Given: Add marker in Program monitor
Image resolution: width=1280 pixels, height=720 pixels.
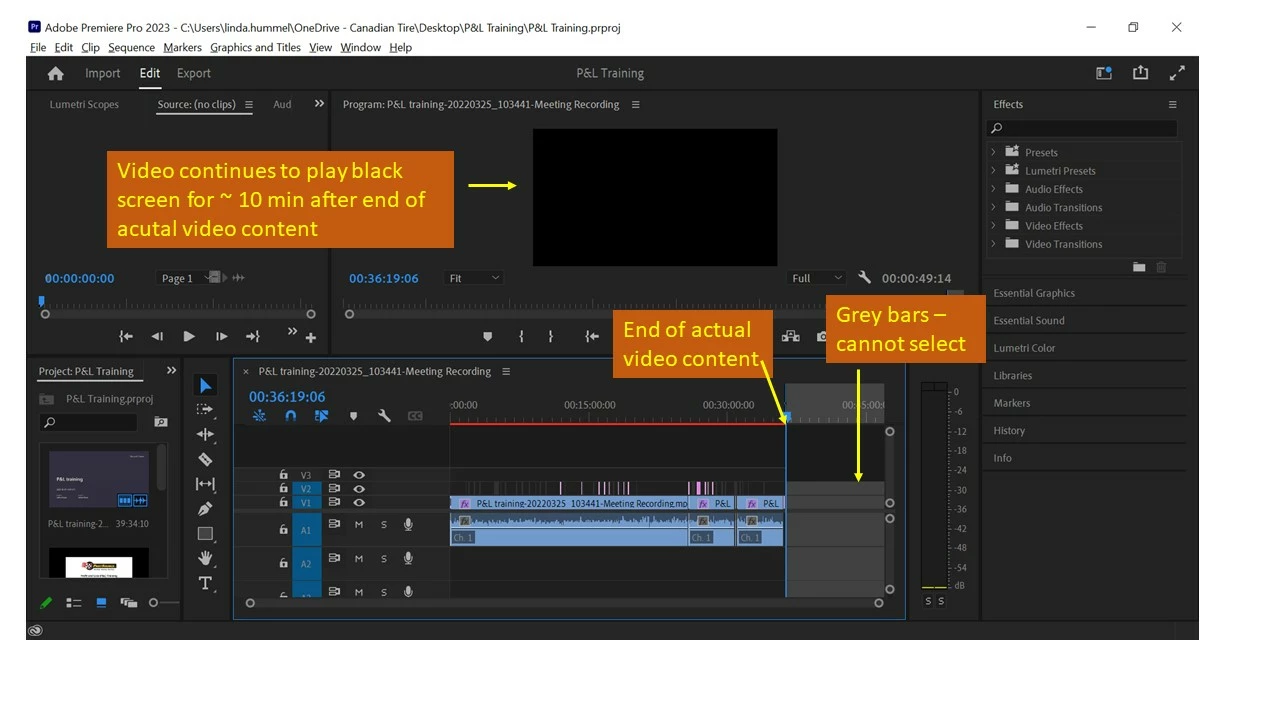Looking at the screenshot, I should point(487,337).
